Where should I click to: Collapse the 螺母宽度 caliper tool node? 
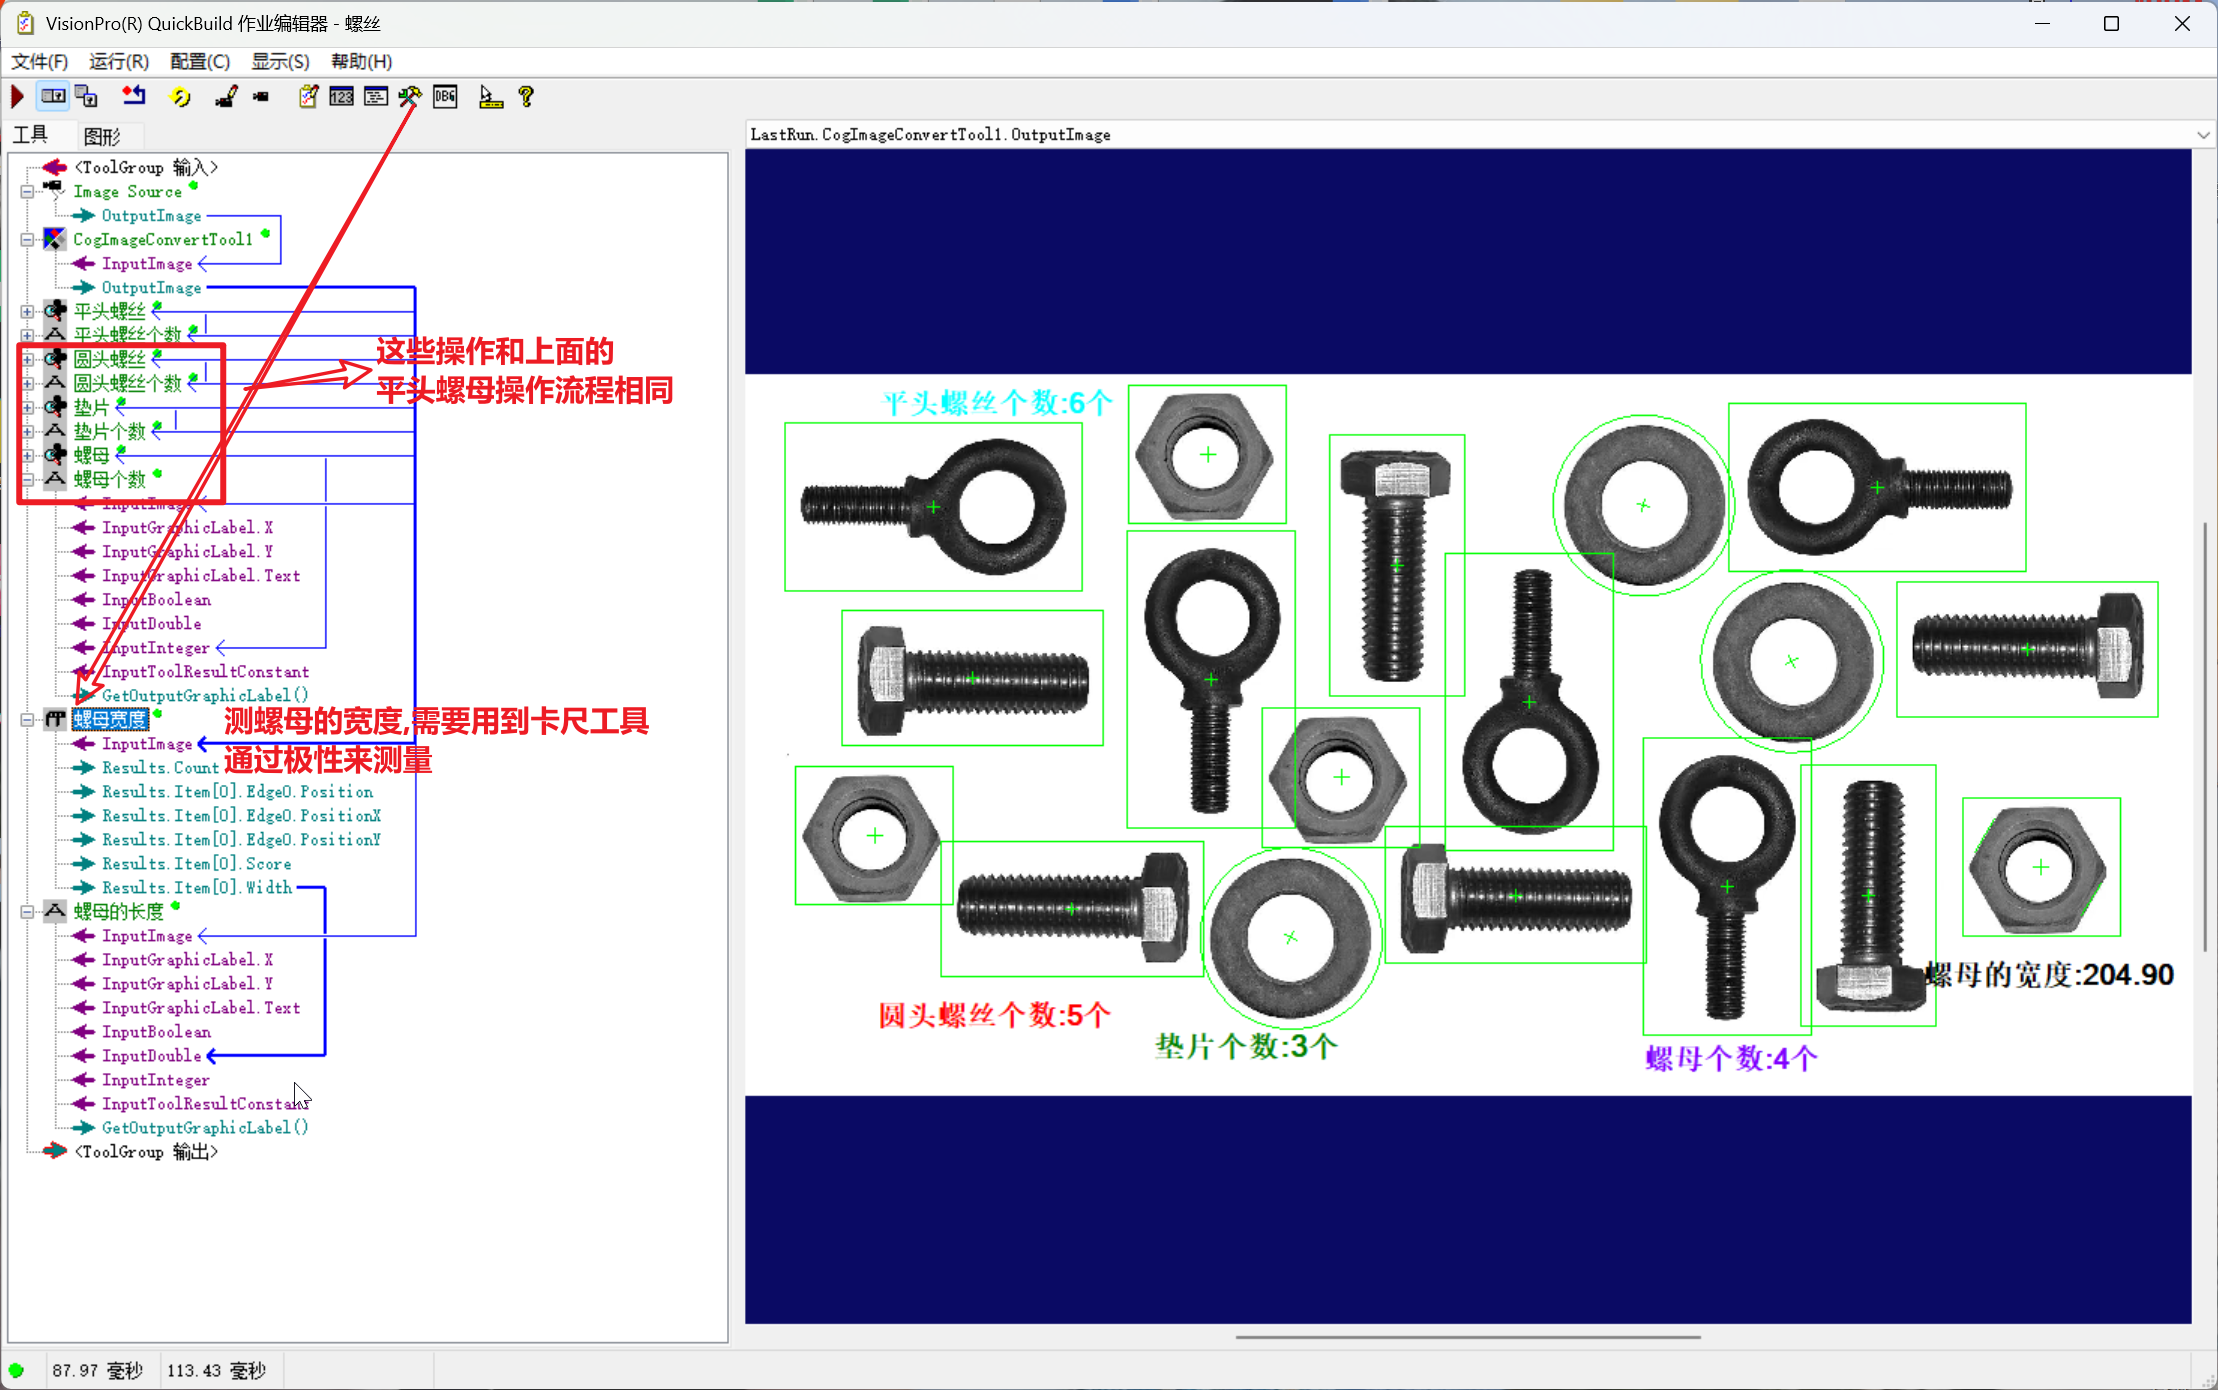point(28,720)
